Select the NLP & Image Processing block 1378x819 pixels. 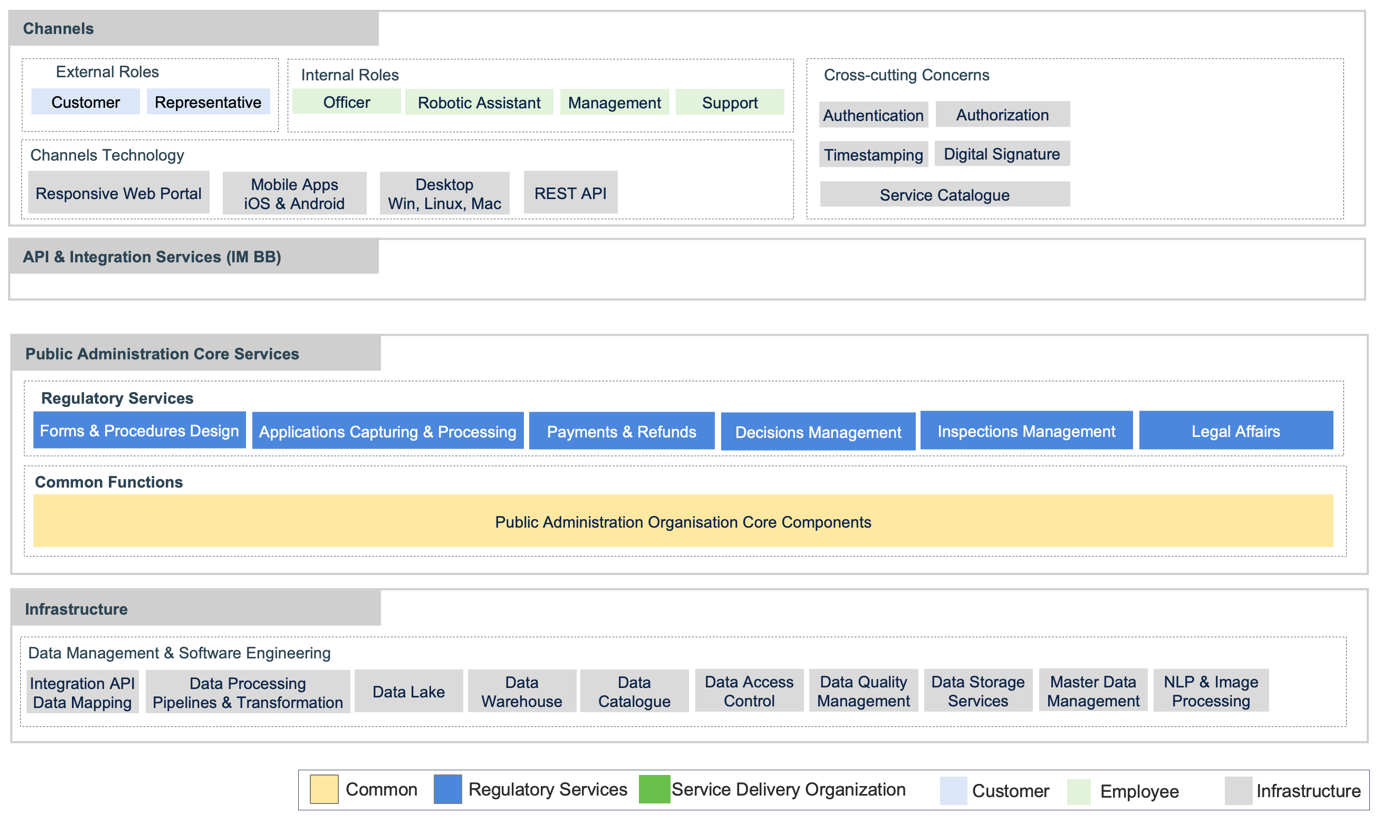(1210, 692)
